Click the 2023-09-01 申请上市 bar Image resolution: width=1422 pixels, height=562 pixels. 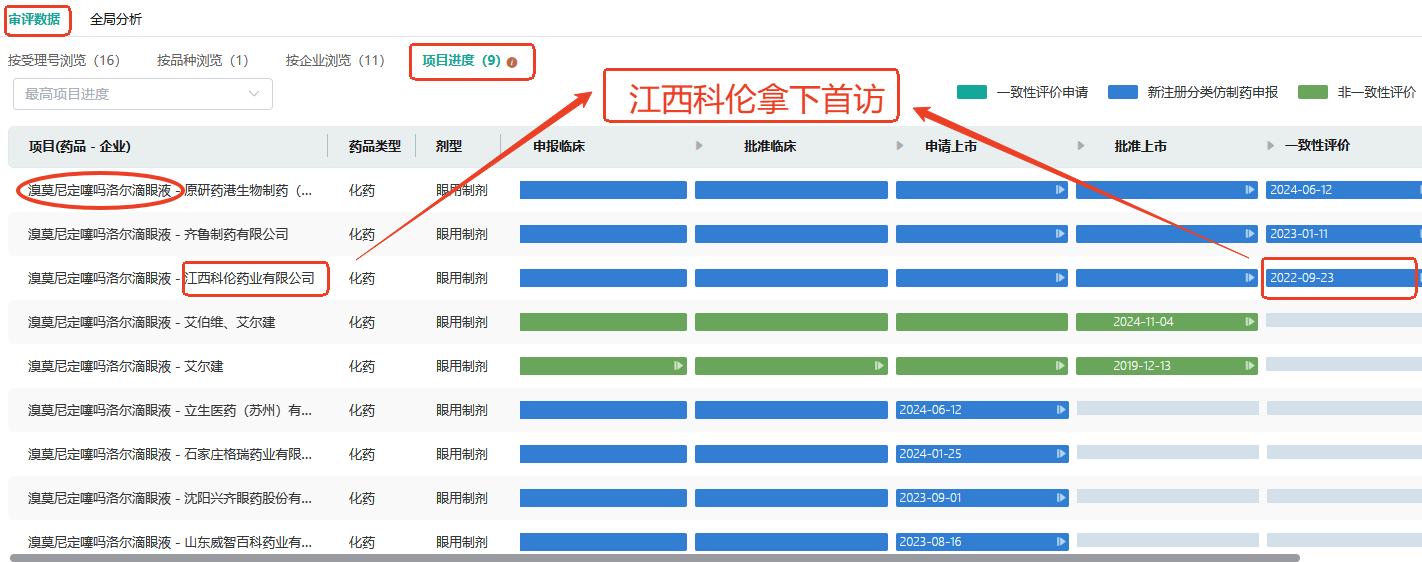point(982,498)
